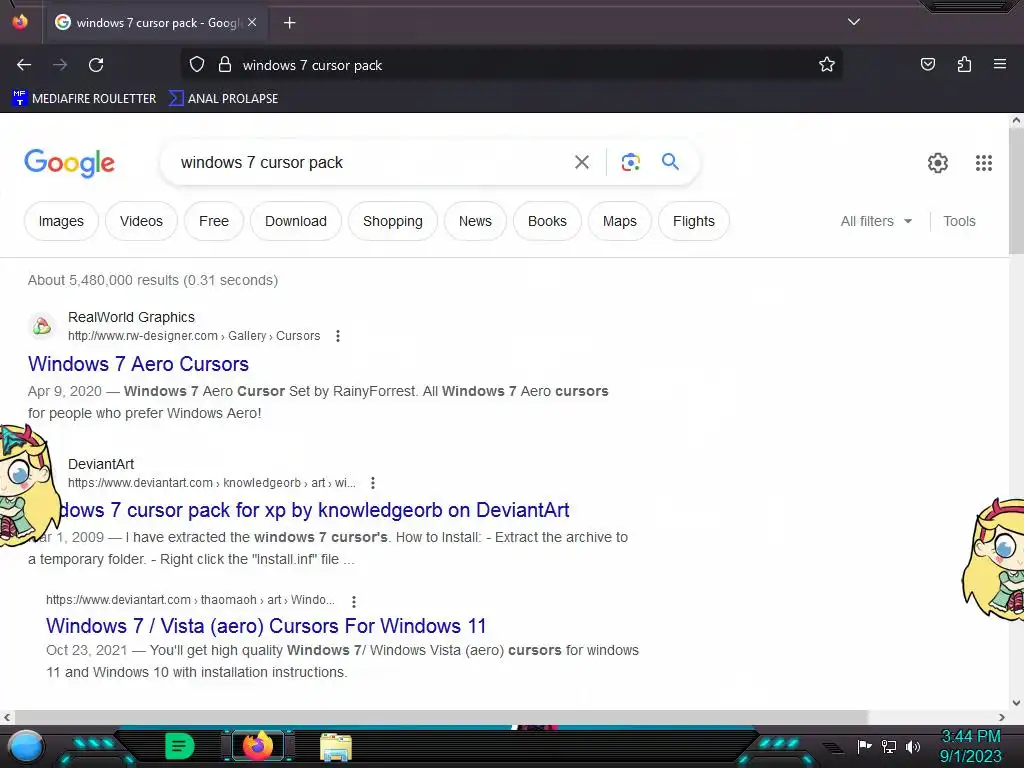The height and width of the screenshot is (768, 1024).
Task: Open the Tools search options
Action: point(959,221)
